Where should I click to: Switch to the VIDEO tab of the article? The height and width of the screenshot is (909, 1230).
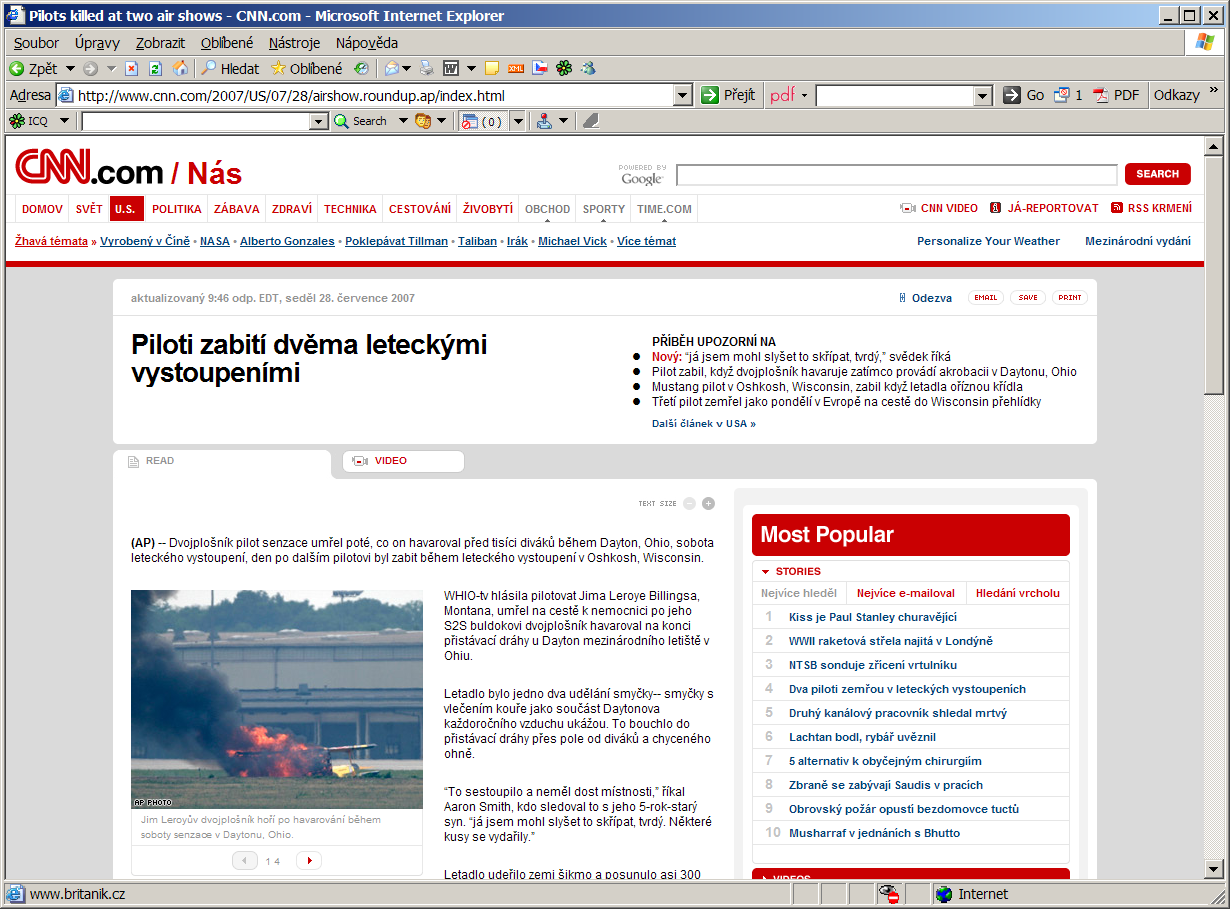(403, 461)
